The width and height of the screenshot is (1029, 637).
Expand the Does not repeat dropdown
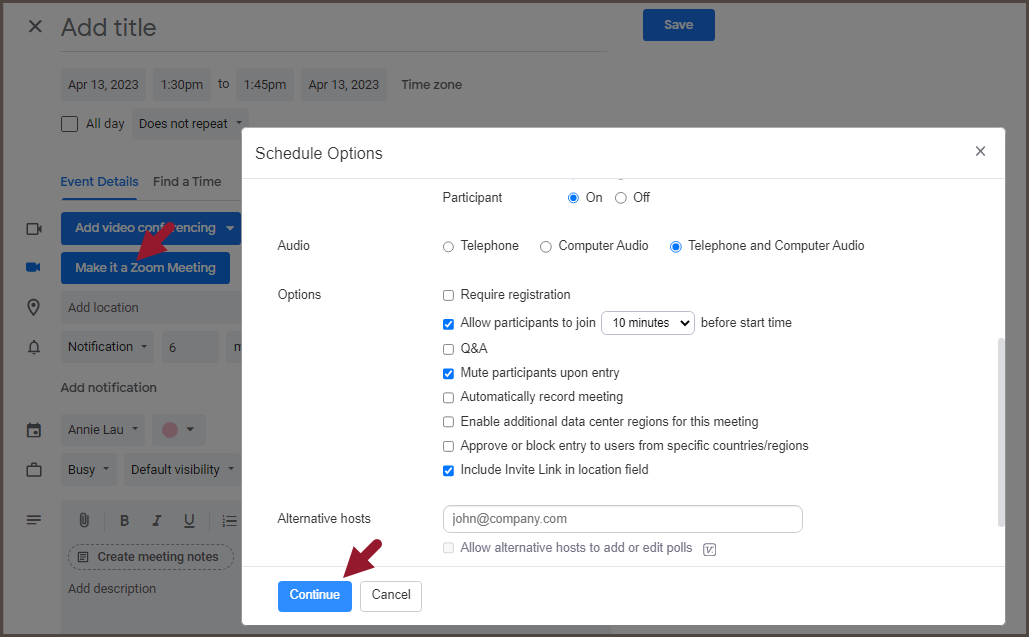(189, 124)
